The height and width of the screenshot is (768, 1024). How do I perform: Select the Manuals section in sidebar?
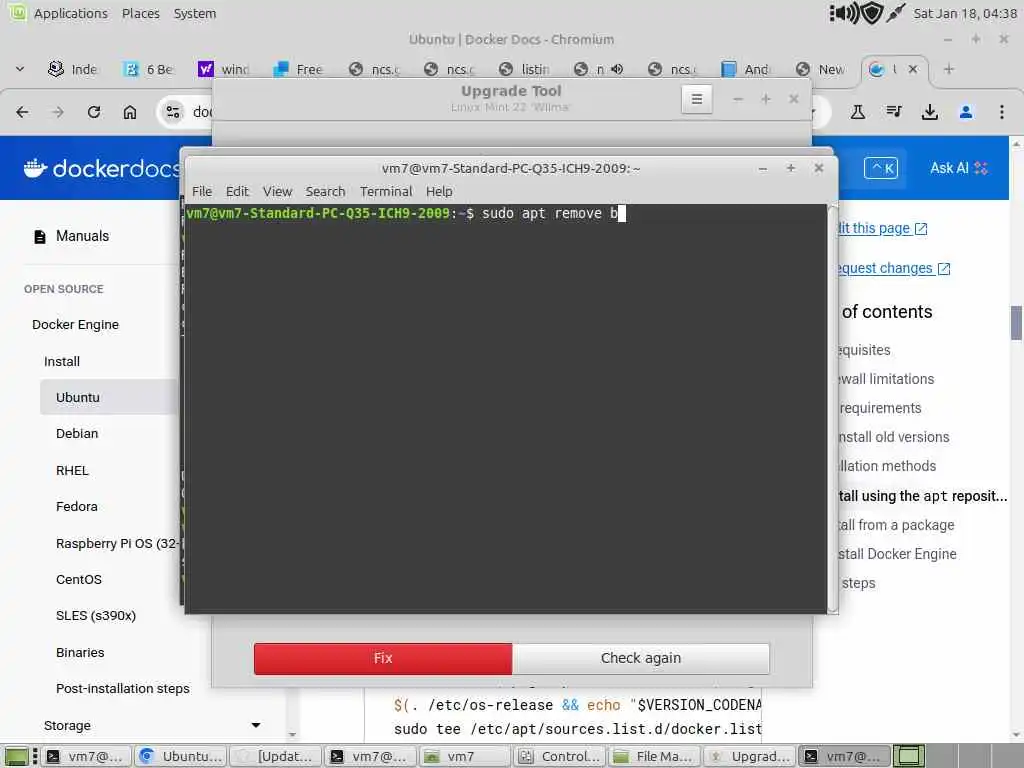[82, 236]
